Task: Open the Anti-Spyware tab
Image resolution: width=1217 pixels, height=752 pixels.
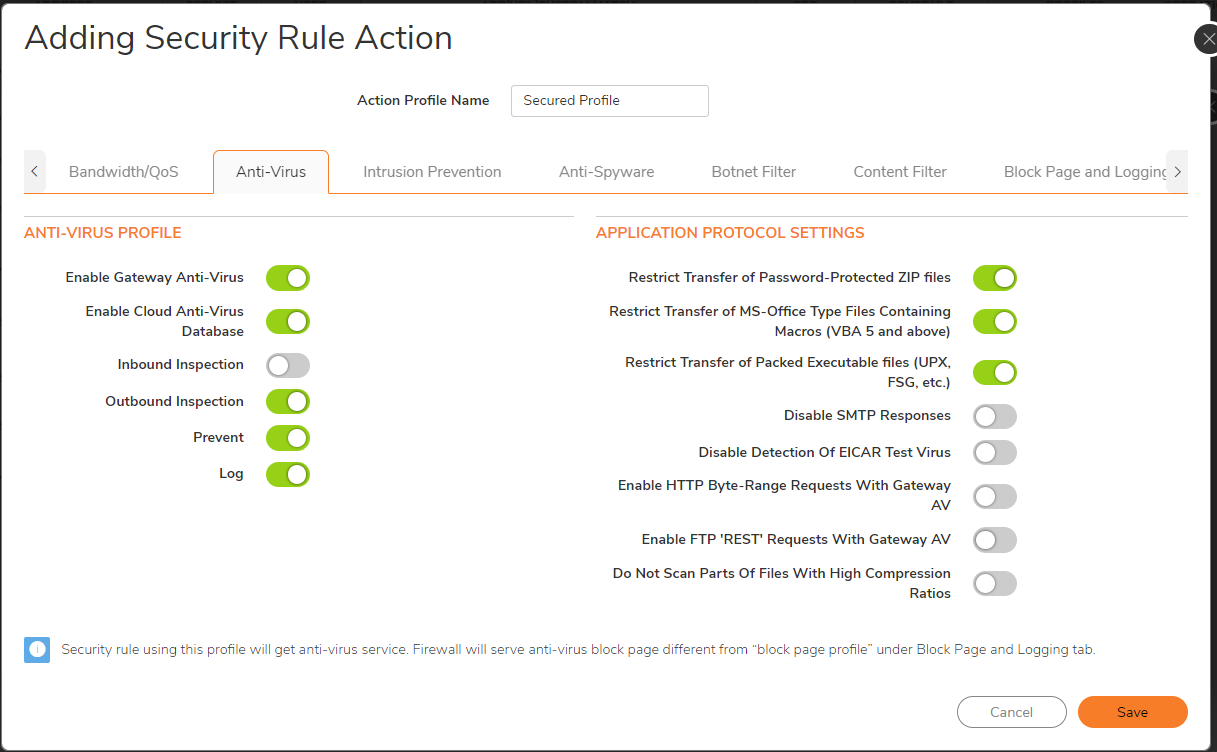Action: (606, 171)
